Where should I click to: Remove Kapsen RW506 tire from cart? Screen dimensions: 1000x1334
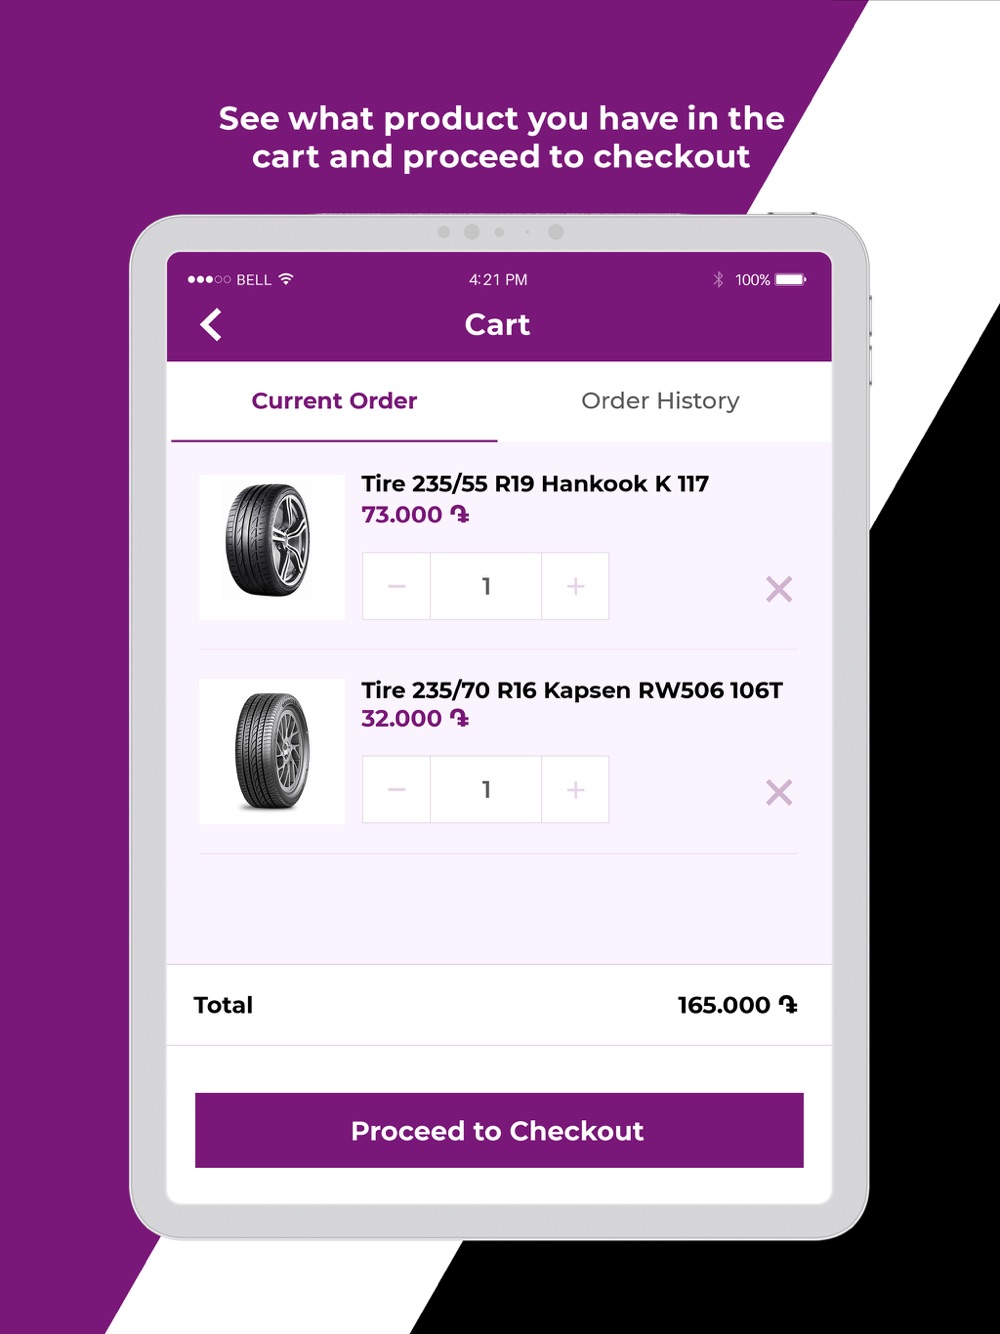tap(779, 793)
